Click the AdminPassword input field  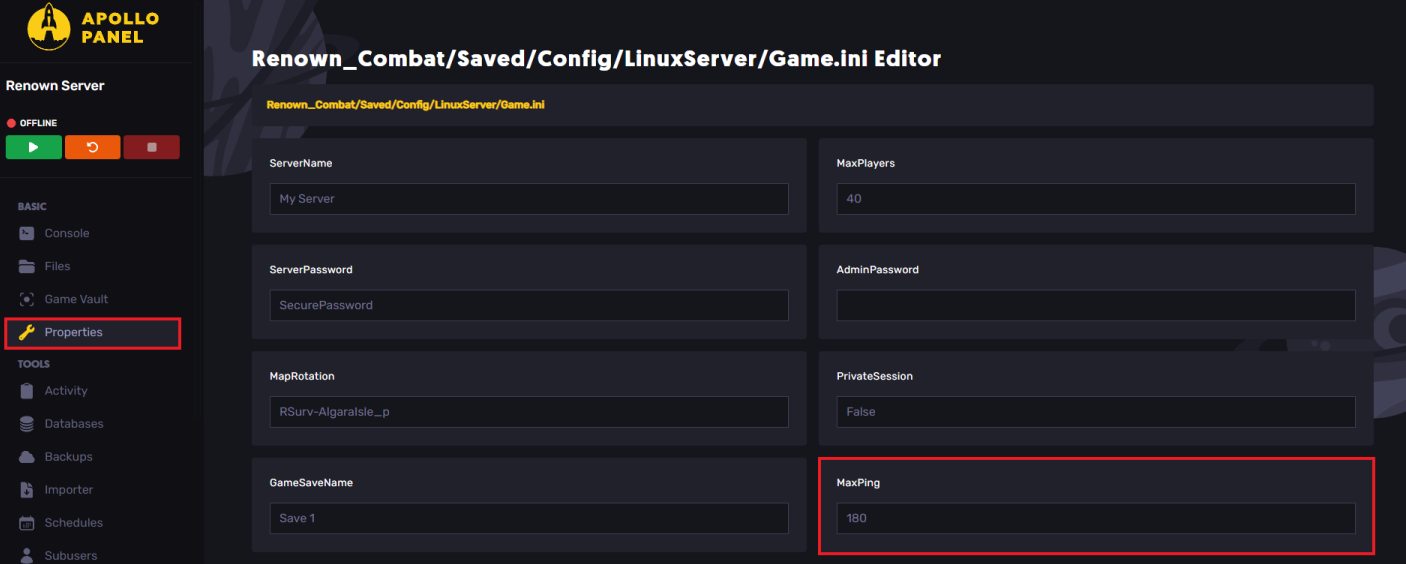(1095, 305)
